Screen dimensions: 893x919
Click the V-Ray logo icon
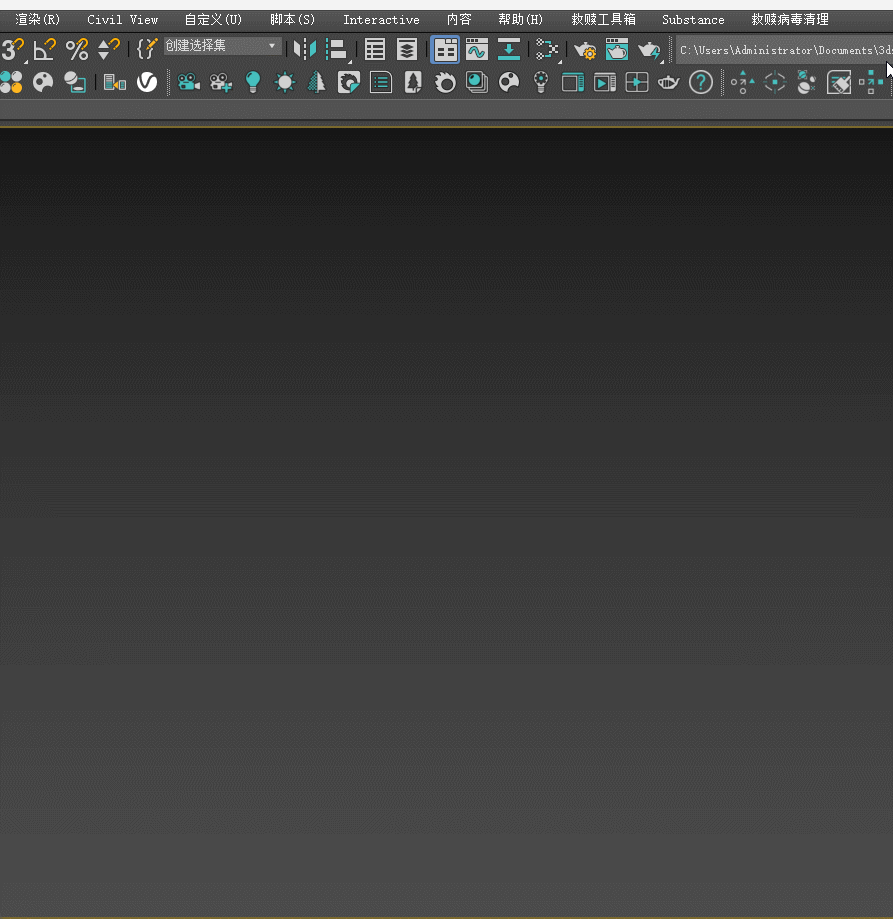(x=147, y=82)
